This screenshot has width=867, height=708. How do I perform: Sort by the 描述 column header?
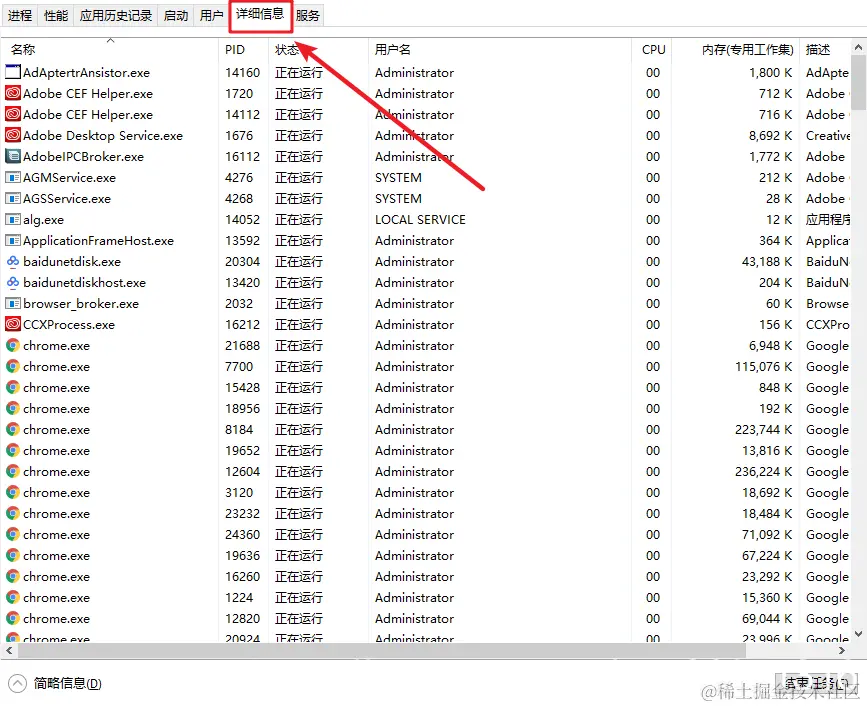tap(824, 50)
